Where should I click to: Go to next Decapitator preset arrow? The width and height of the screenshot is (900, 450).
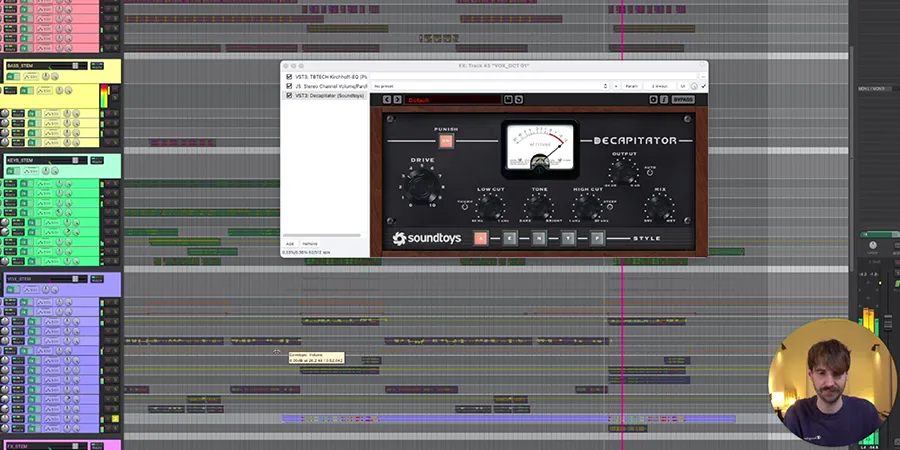(397, 100)
